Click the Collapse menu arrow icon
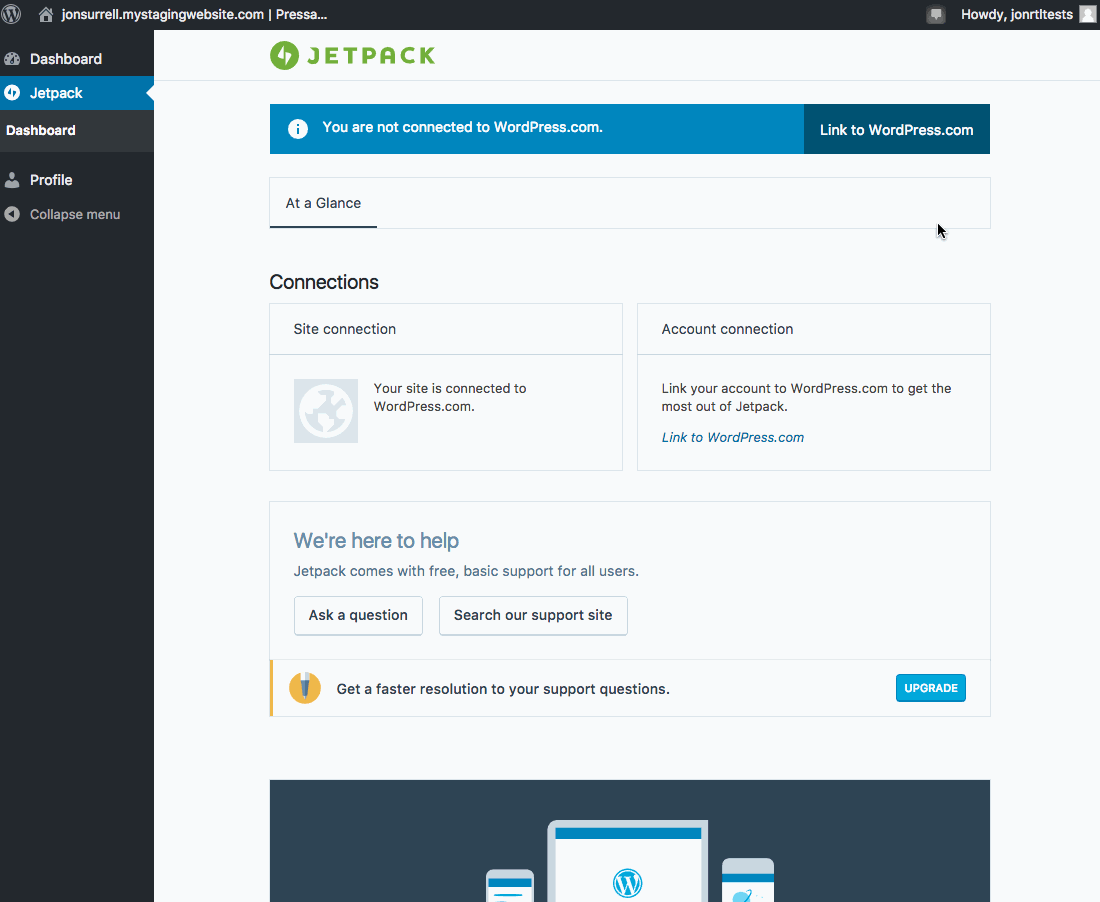Image resolution: width=1100 pixels, height=902 pixels. (x=12, y=214)
